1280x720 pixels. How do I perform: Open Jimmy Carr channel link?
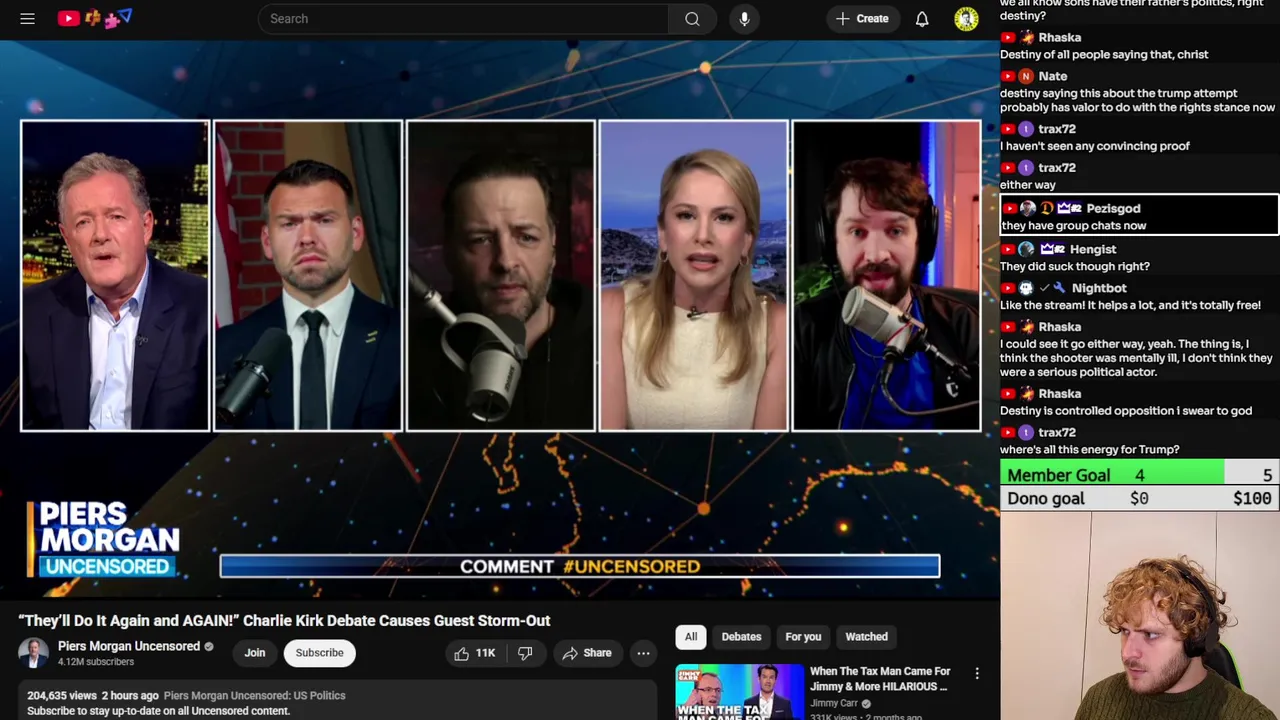click(x=834, y=703)
